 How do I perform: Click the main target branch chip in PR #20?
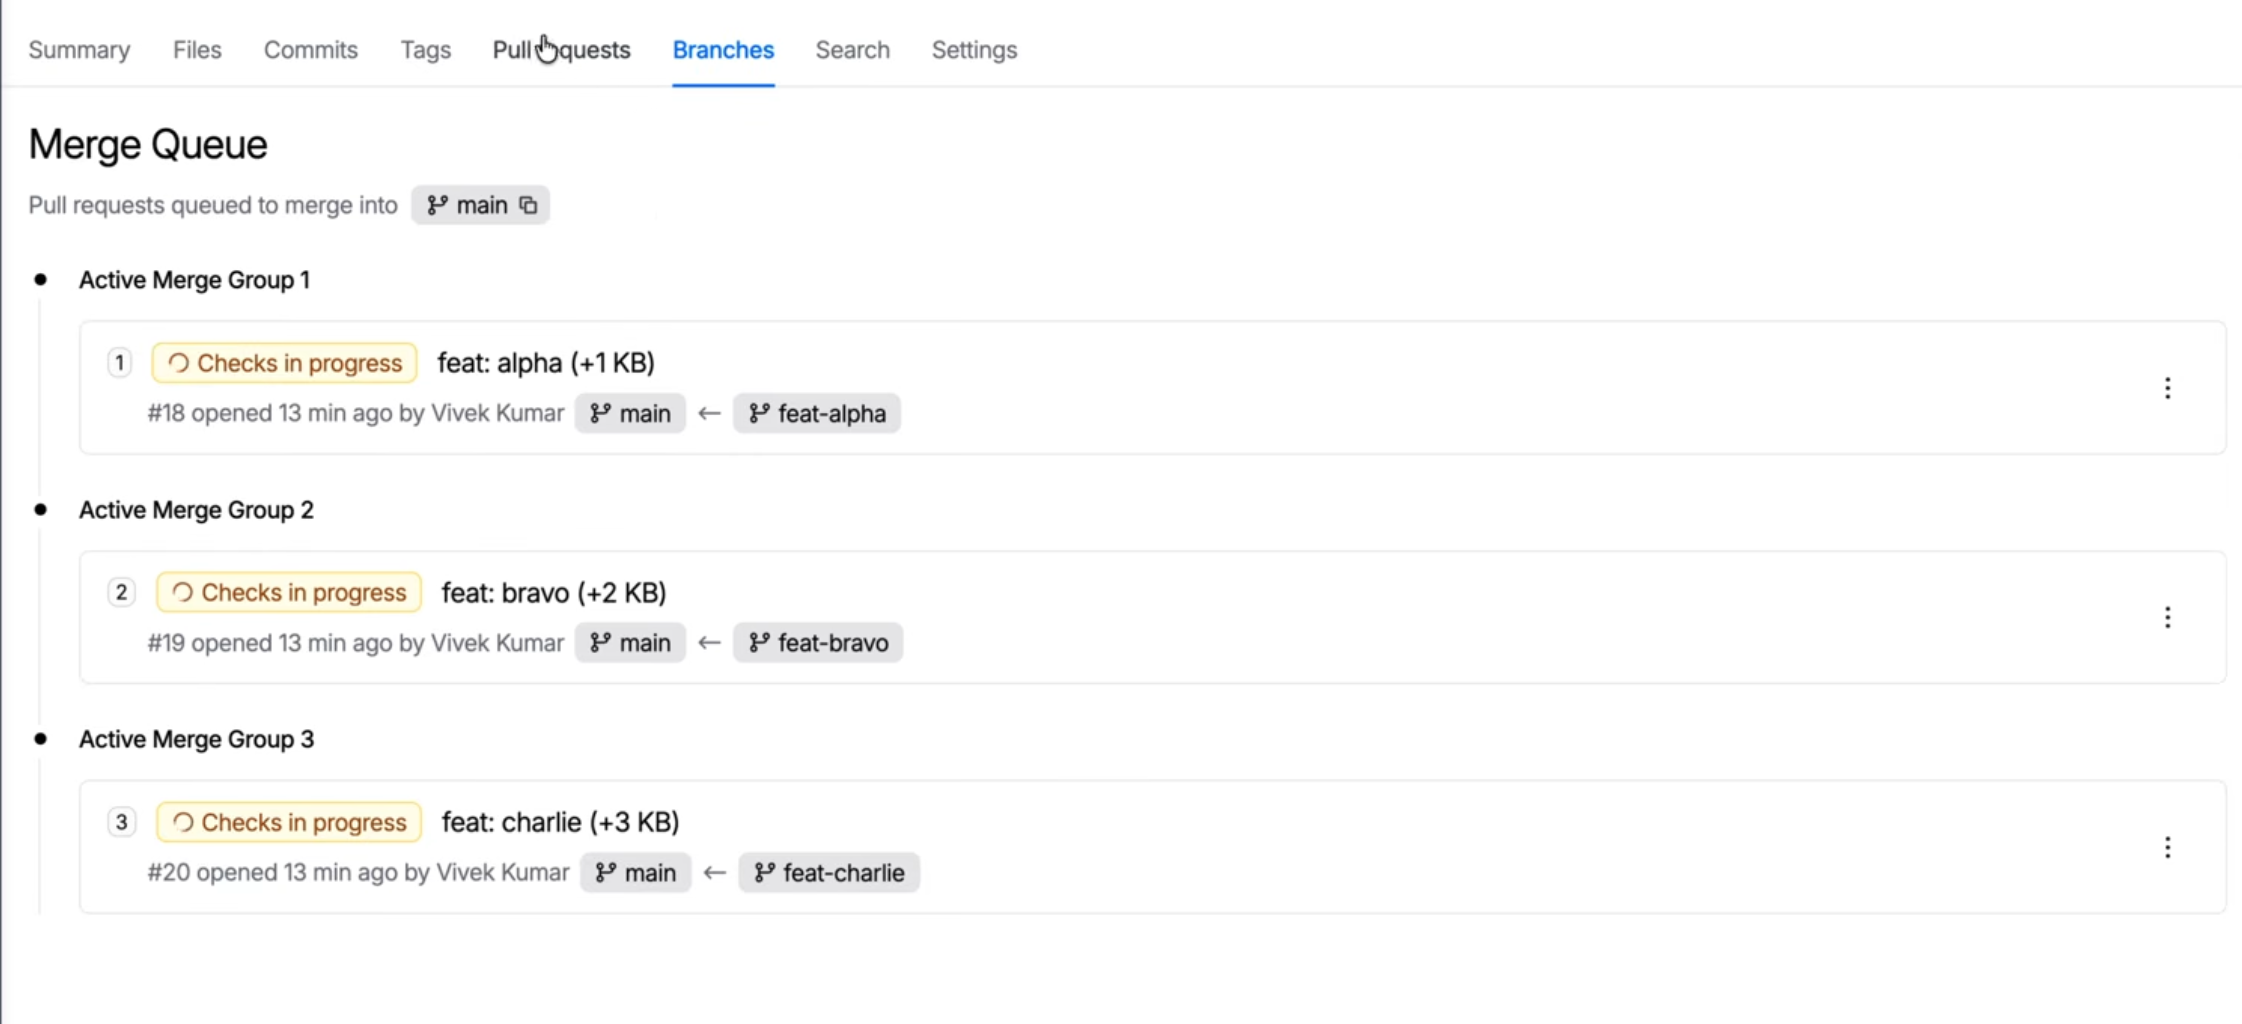[x=636, y=873]
